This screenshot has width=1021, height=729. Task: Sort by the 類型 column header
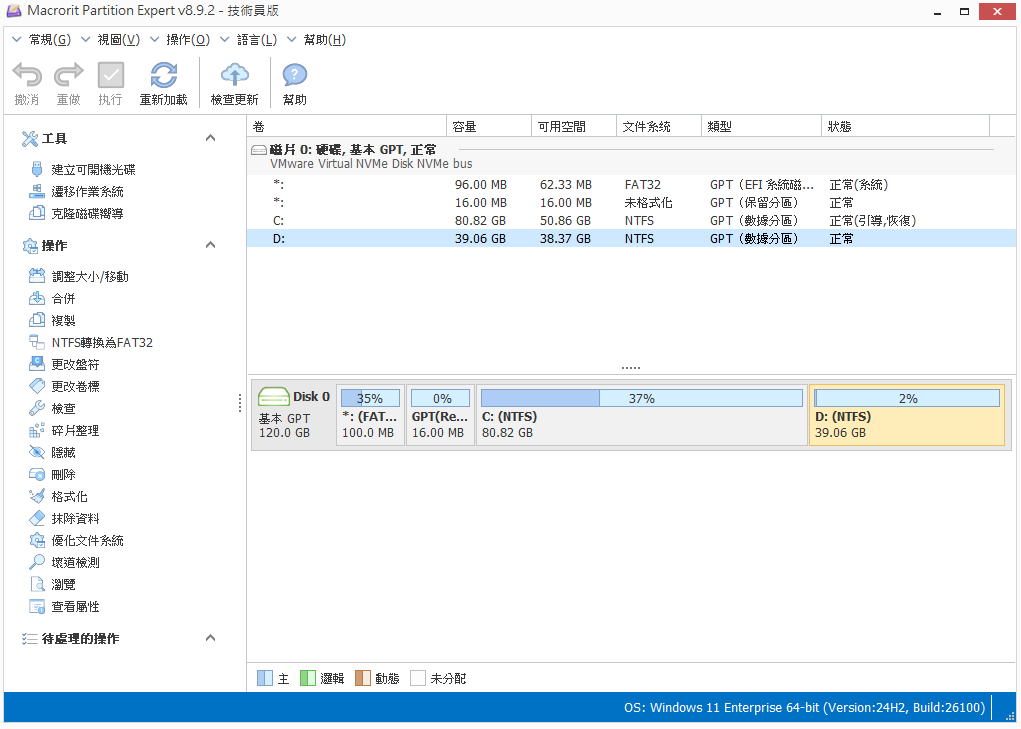[761, 126]
